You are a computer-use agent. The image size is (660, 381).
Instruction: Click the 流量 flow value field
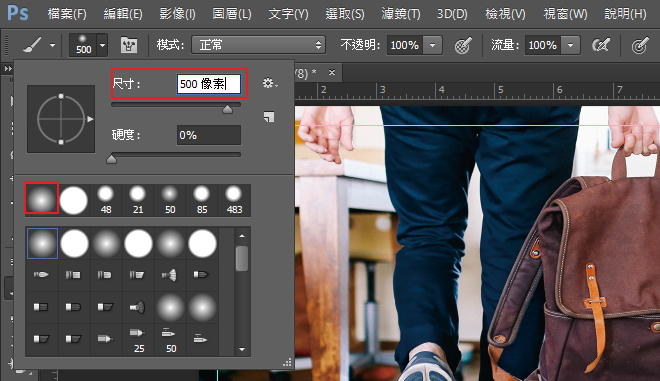coord(543,45)
